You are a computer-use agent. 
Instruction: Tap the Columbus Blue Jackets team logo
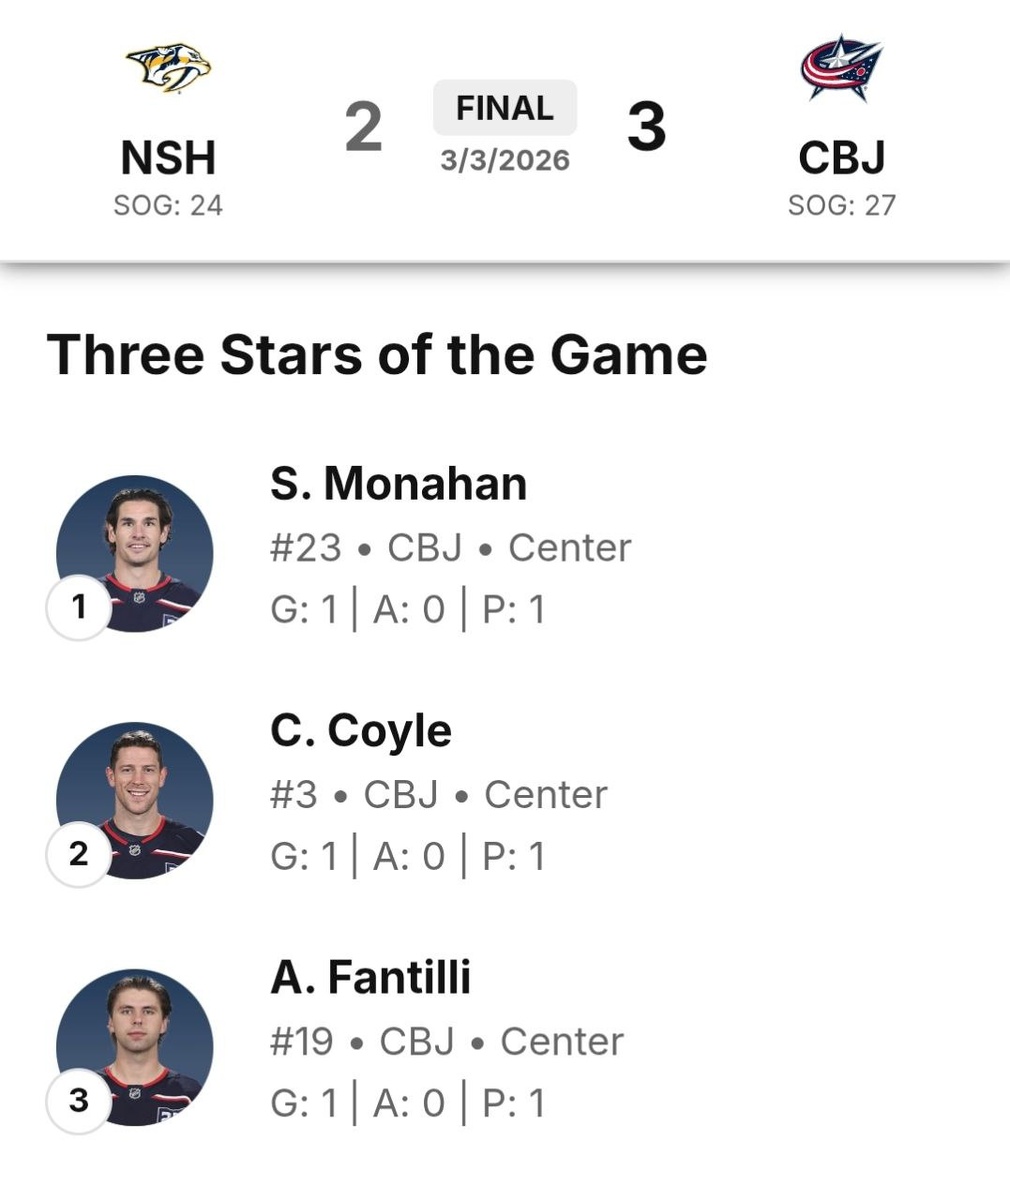[x=841, y=68]
